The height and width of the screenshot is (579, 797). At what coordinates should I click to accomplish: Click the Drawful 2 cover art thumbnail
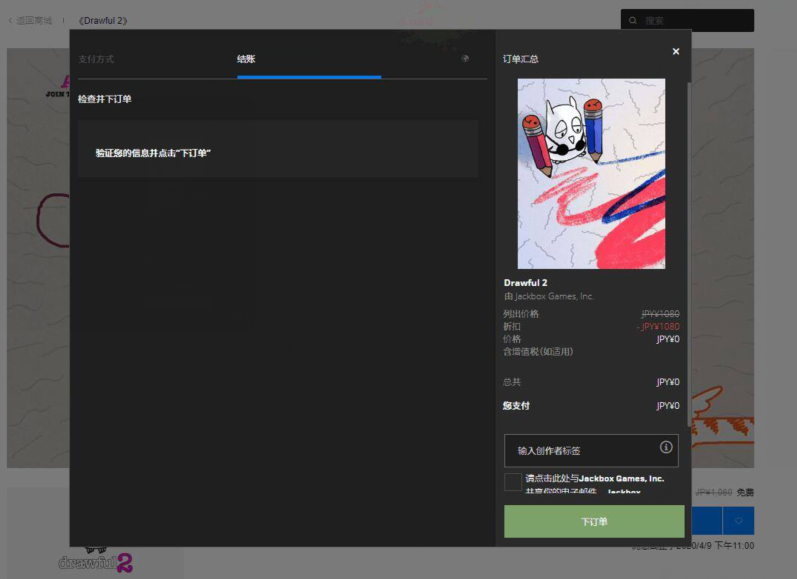591,173
